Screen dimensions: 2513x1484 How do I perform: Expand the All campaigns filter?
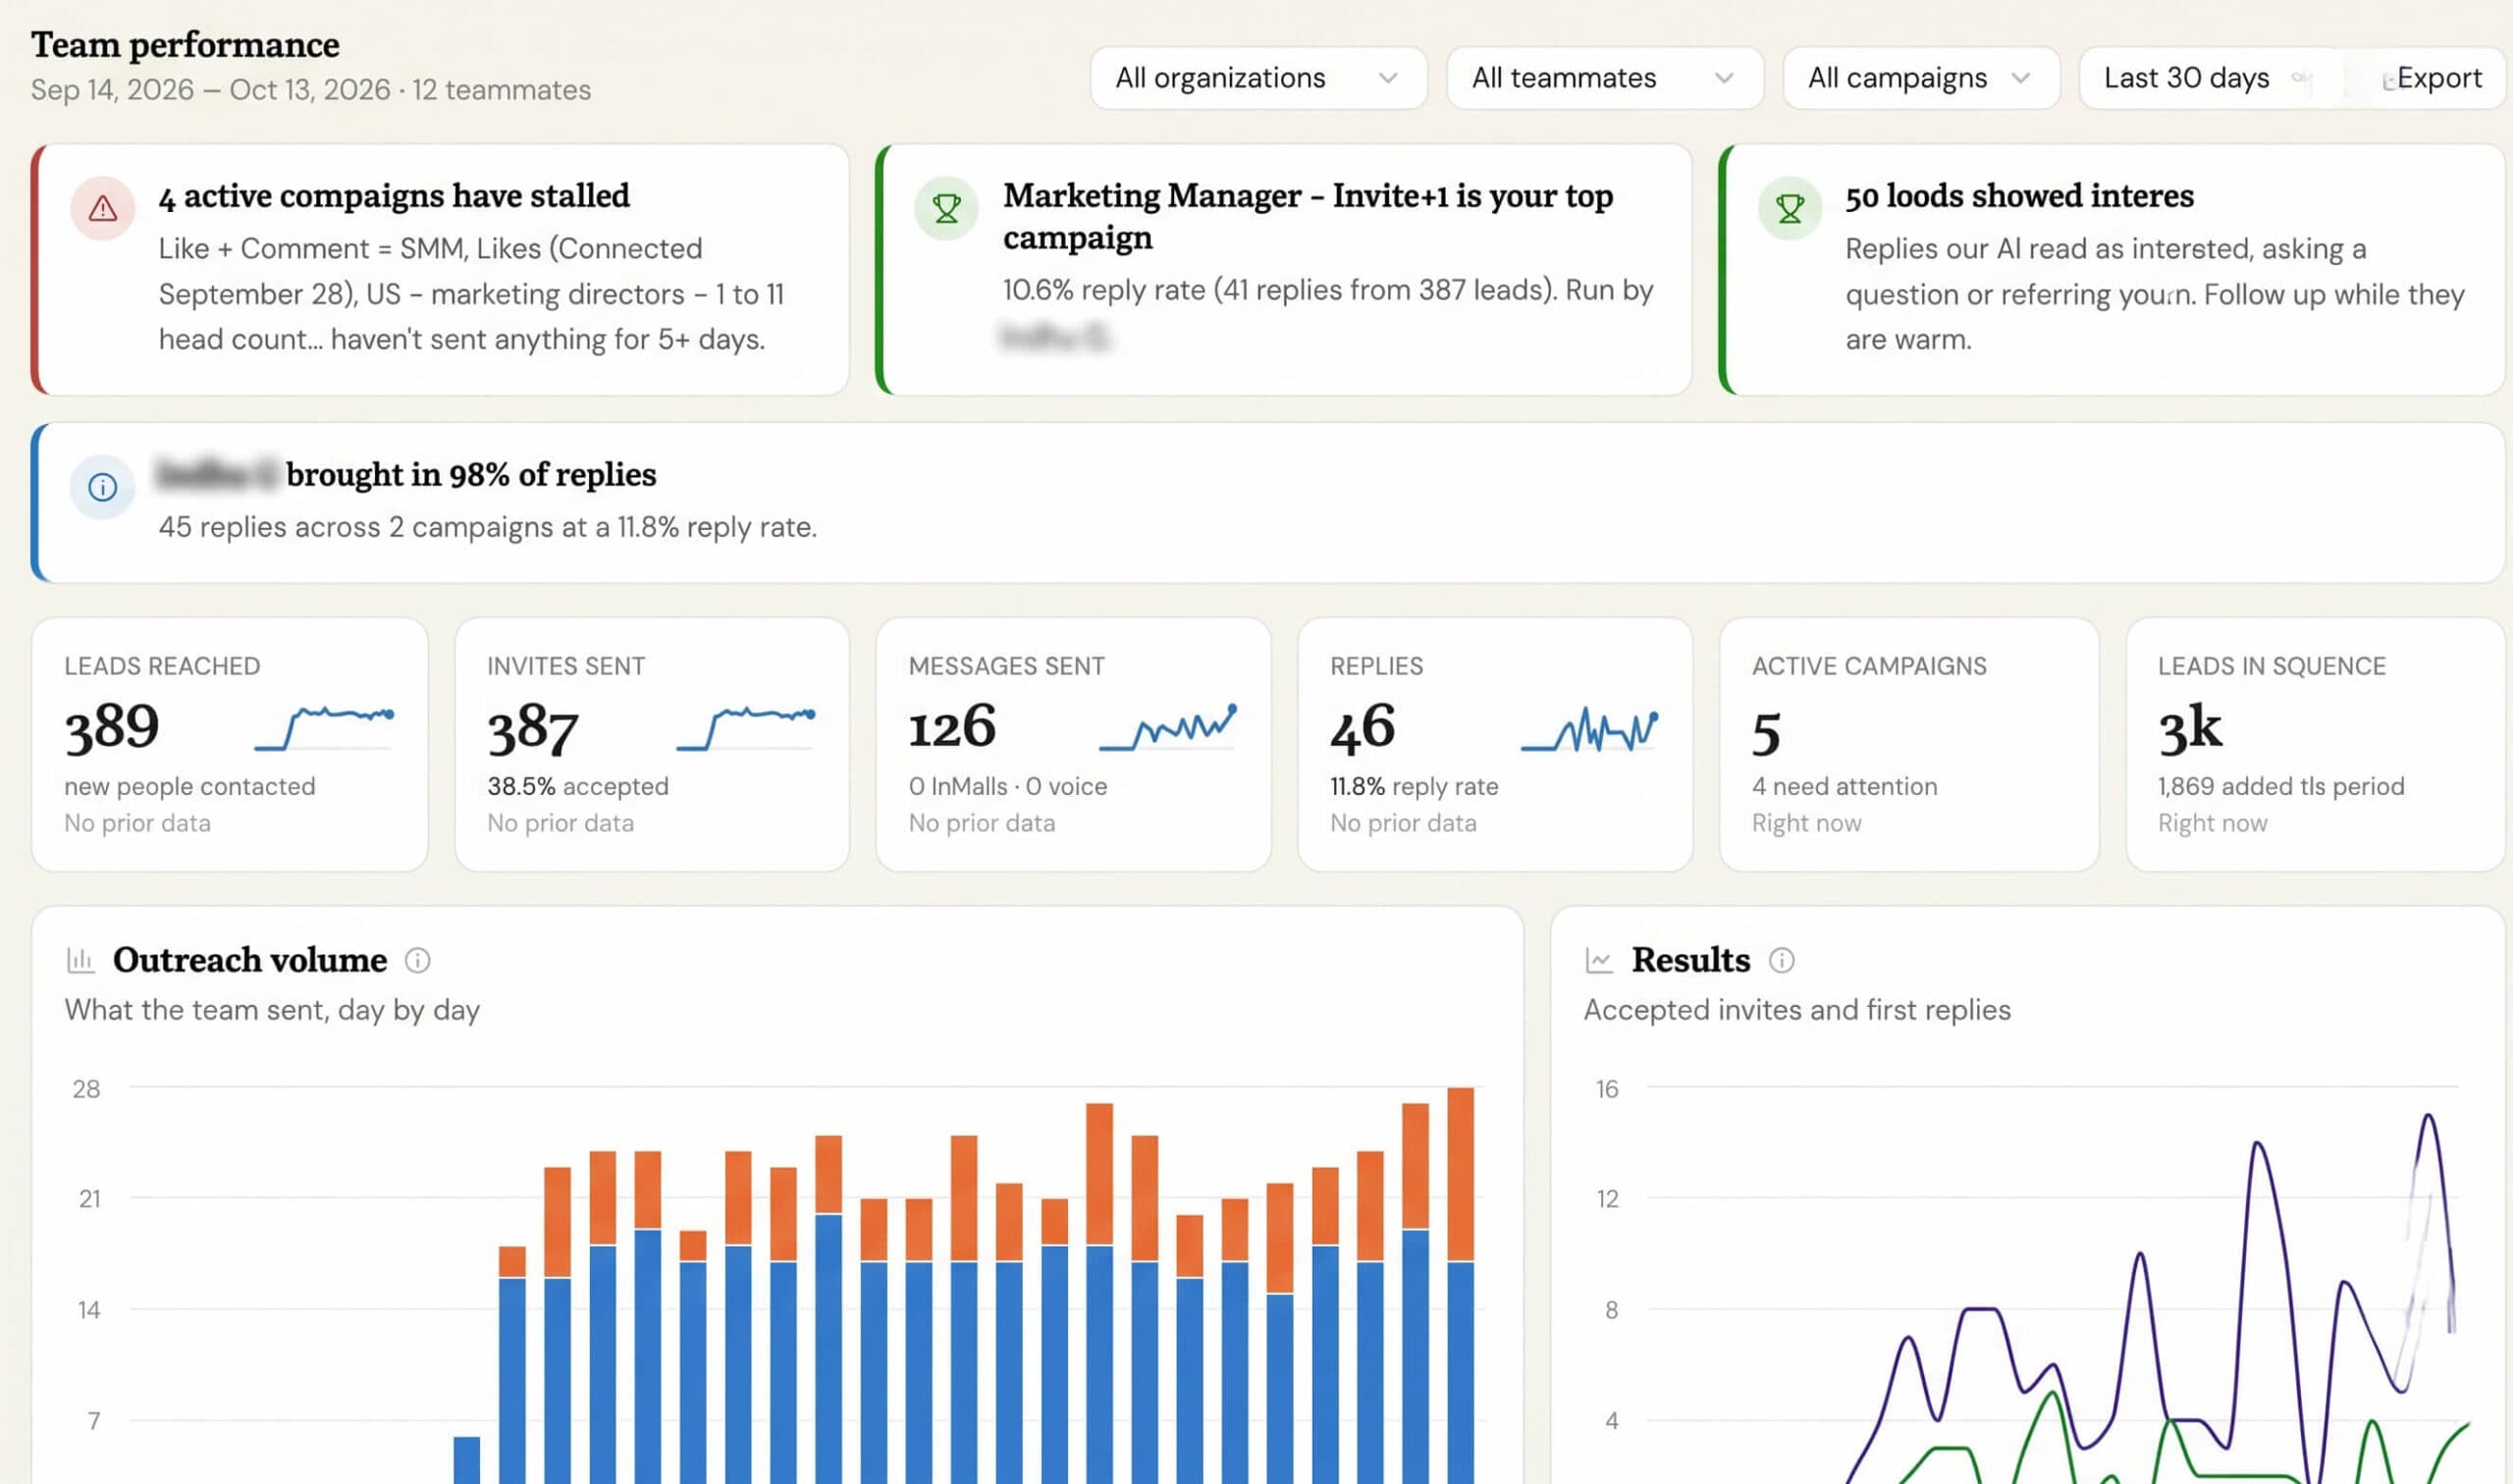1921,78
